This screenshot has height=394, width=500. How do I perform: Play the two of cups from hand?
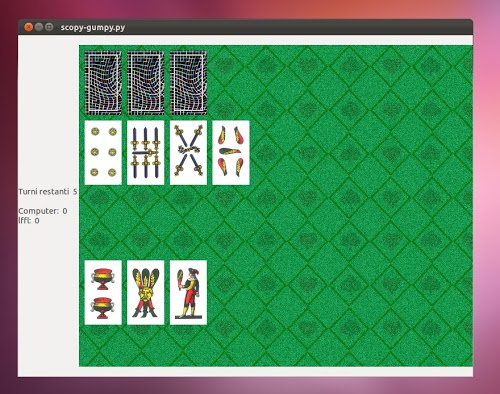[x=103, y=292]
